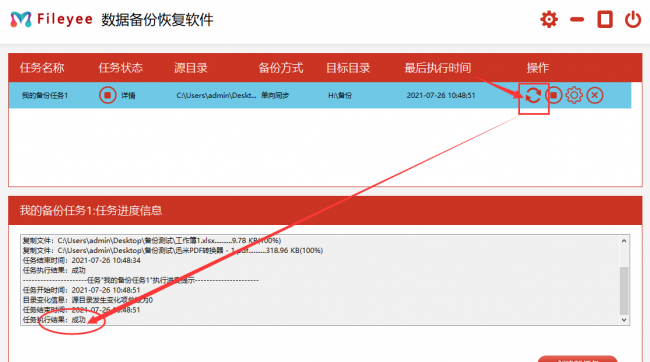The height and width of the screenshot is (362, 650).
Task: Click the log panel scrollbar down arrow
Action: click(x=624, y=320)
